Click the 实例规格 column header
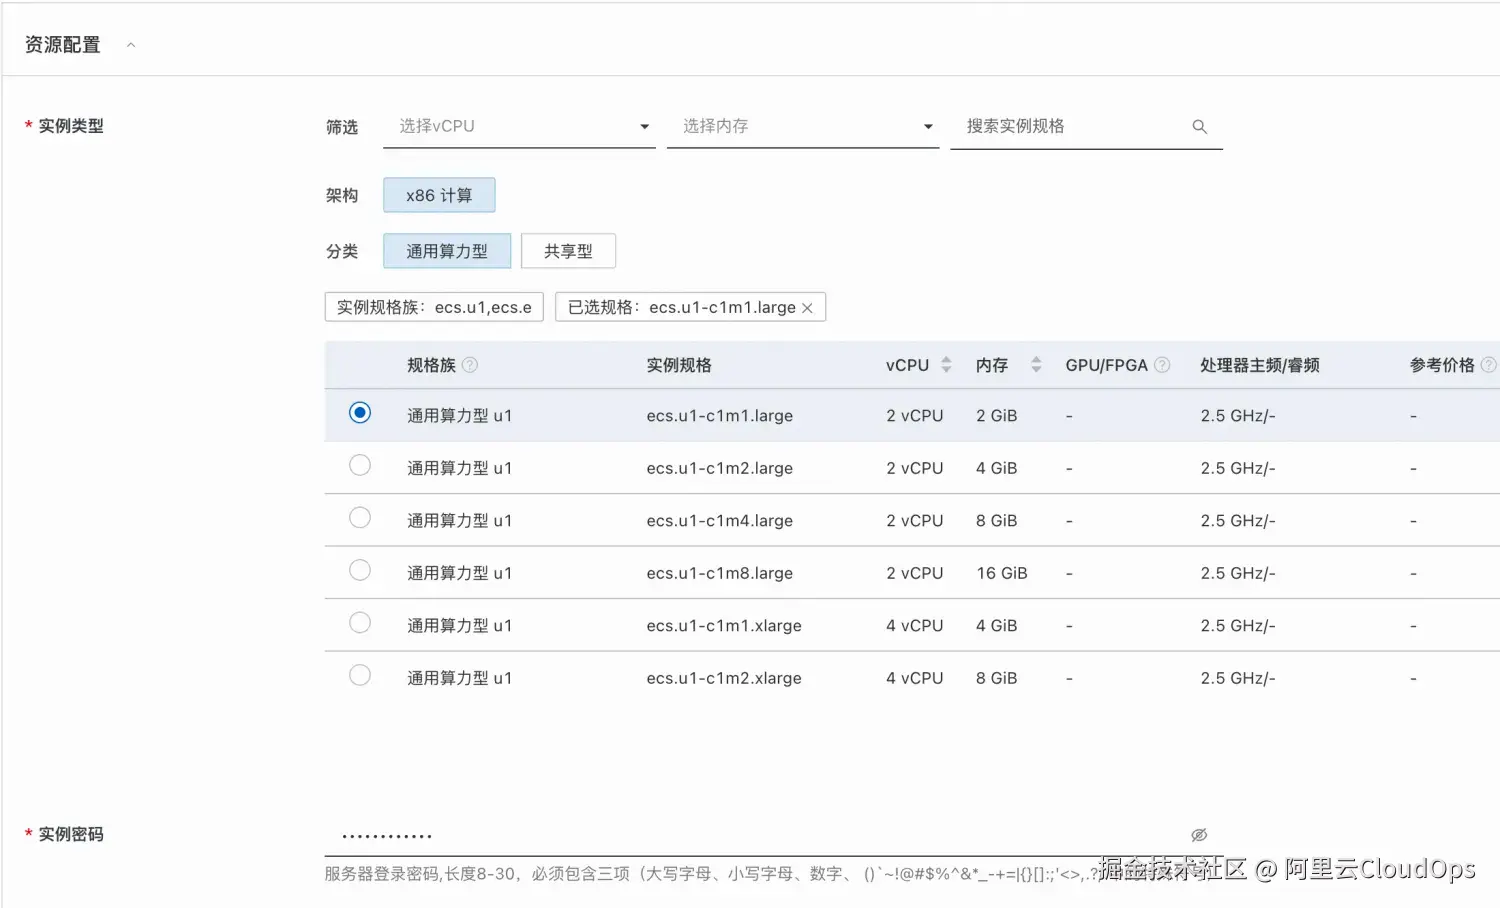 click(x=679, y=365)
